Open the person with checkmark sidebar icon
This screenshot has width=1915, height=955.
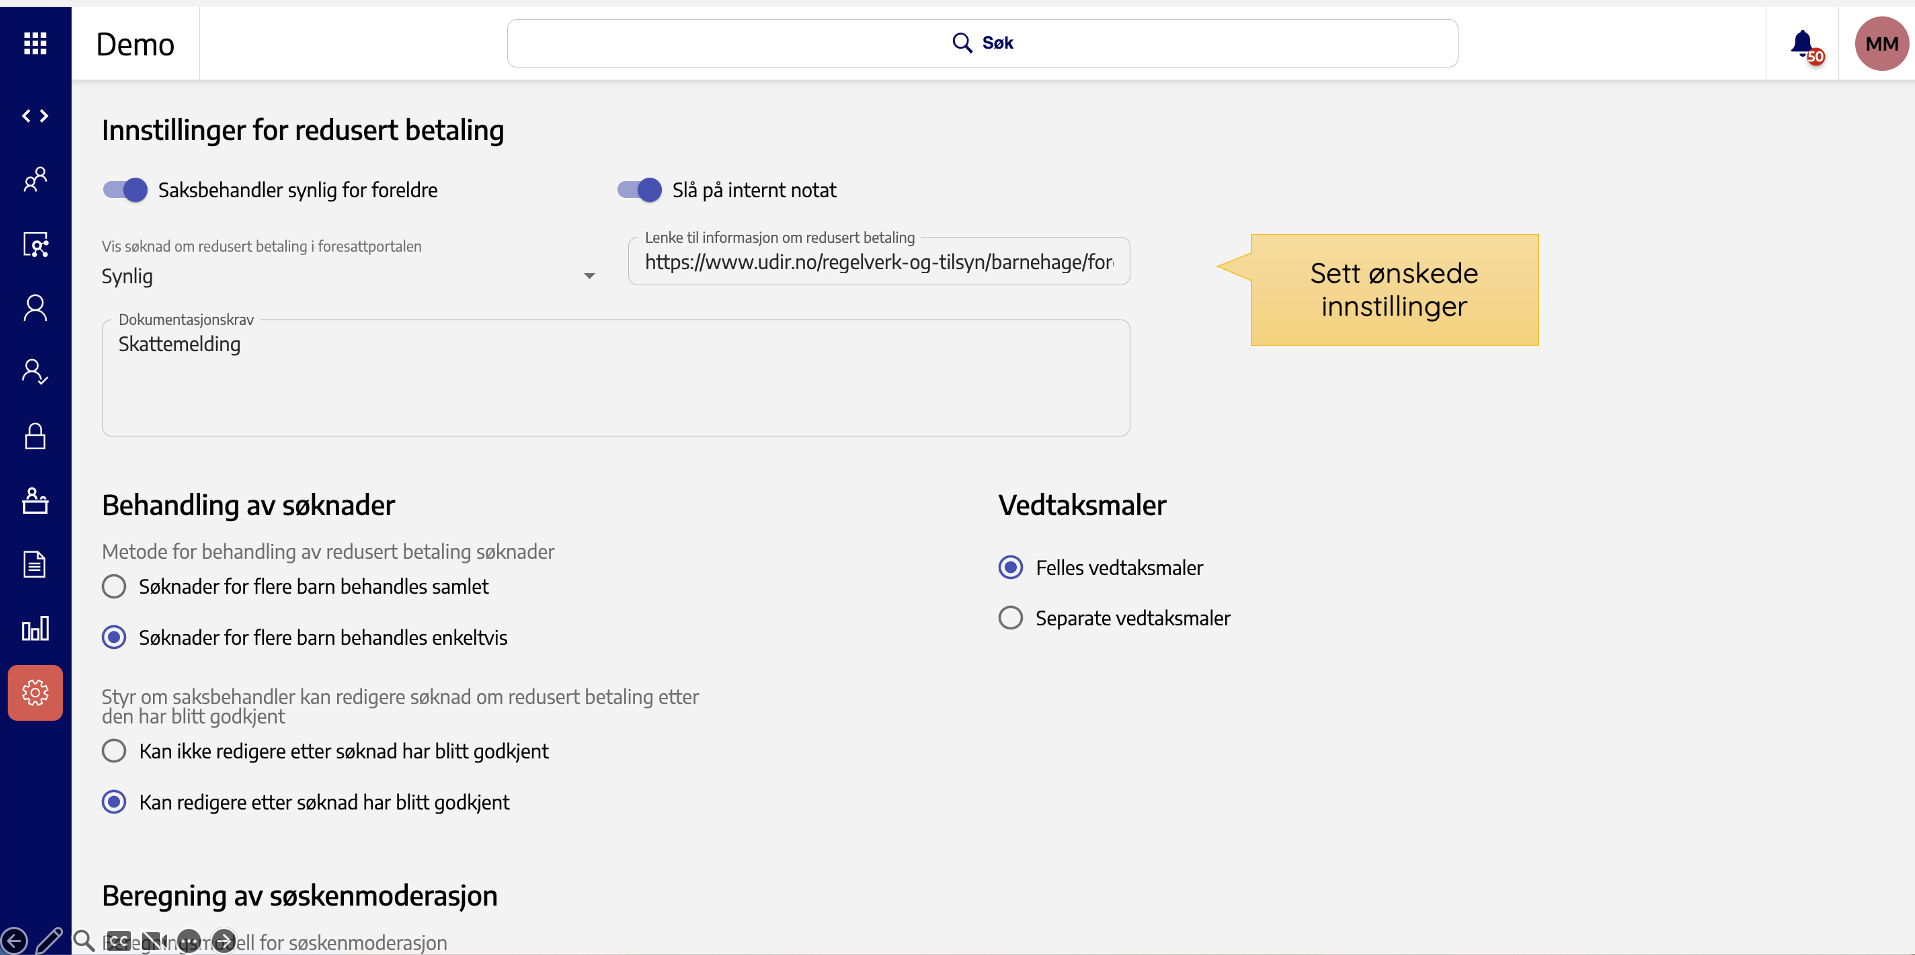coord(35,372)
